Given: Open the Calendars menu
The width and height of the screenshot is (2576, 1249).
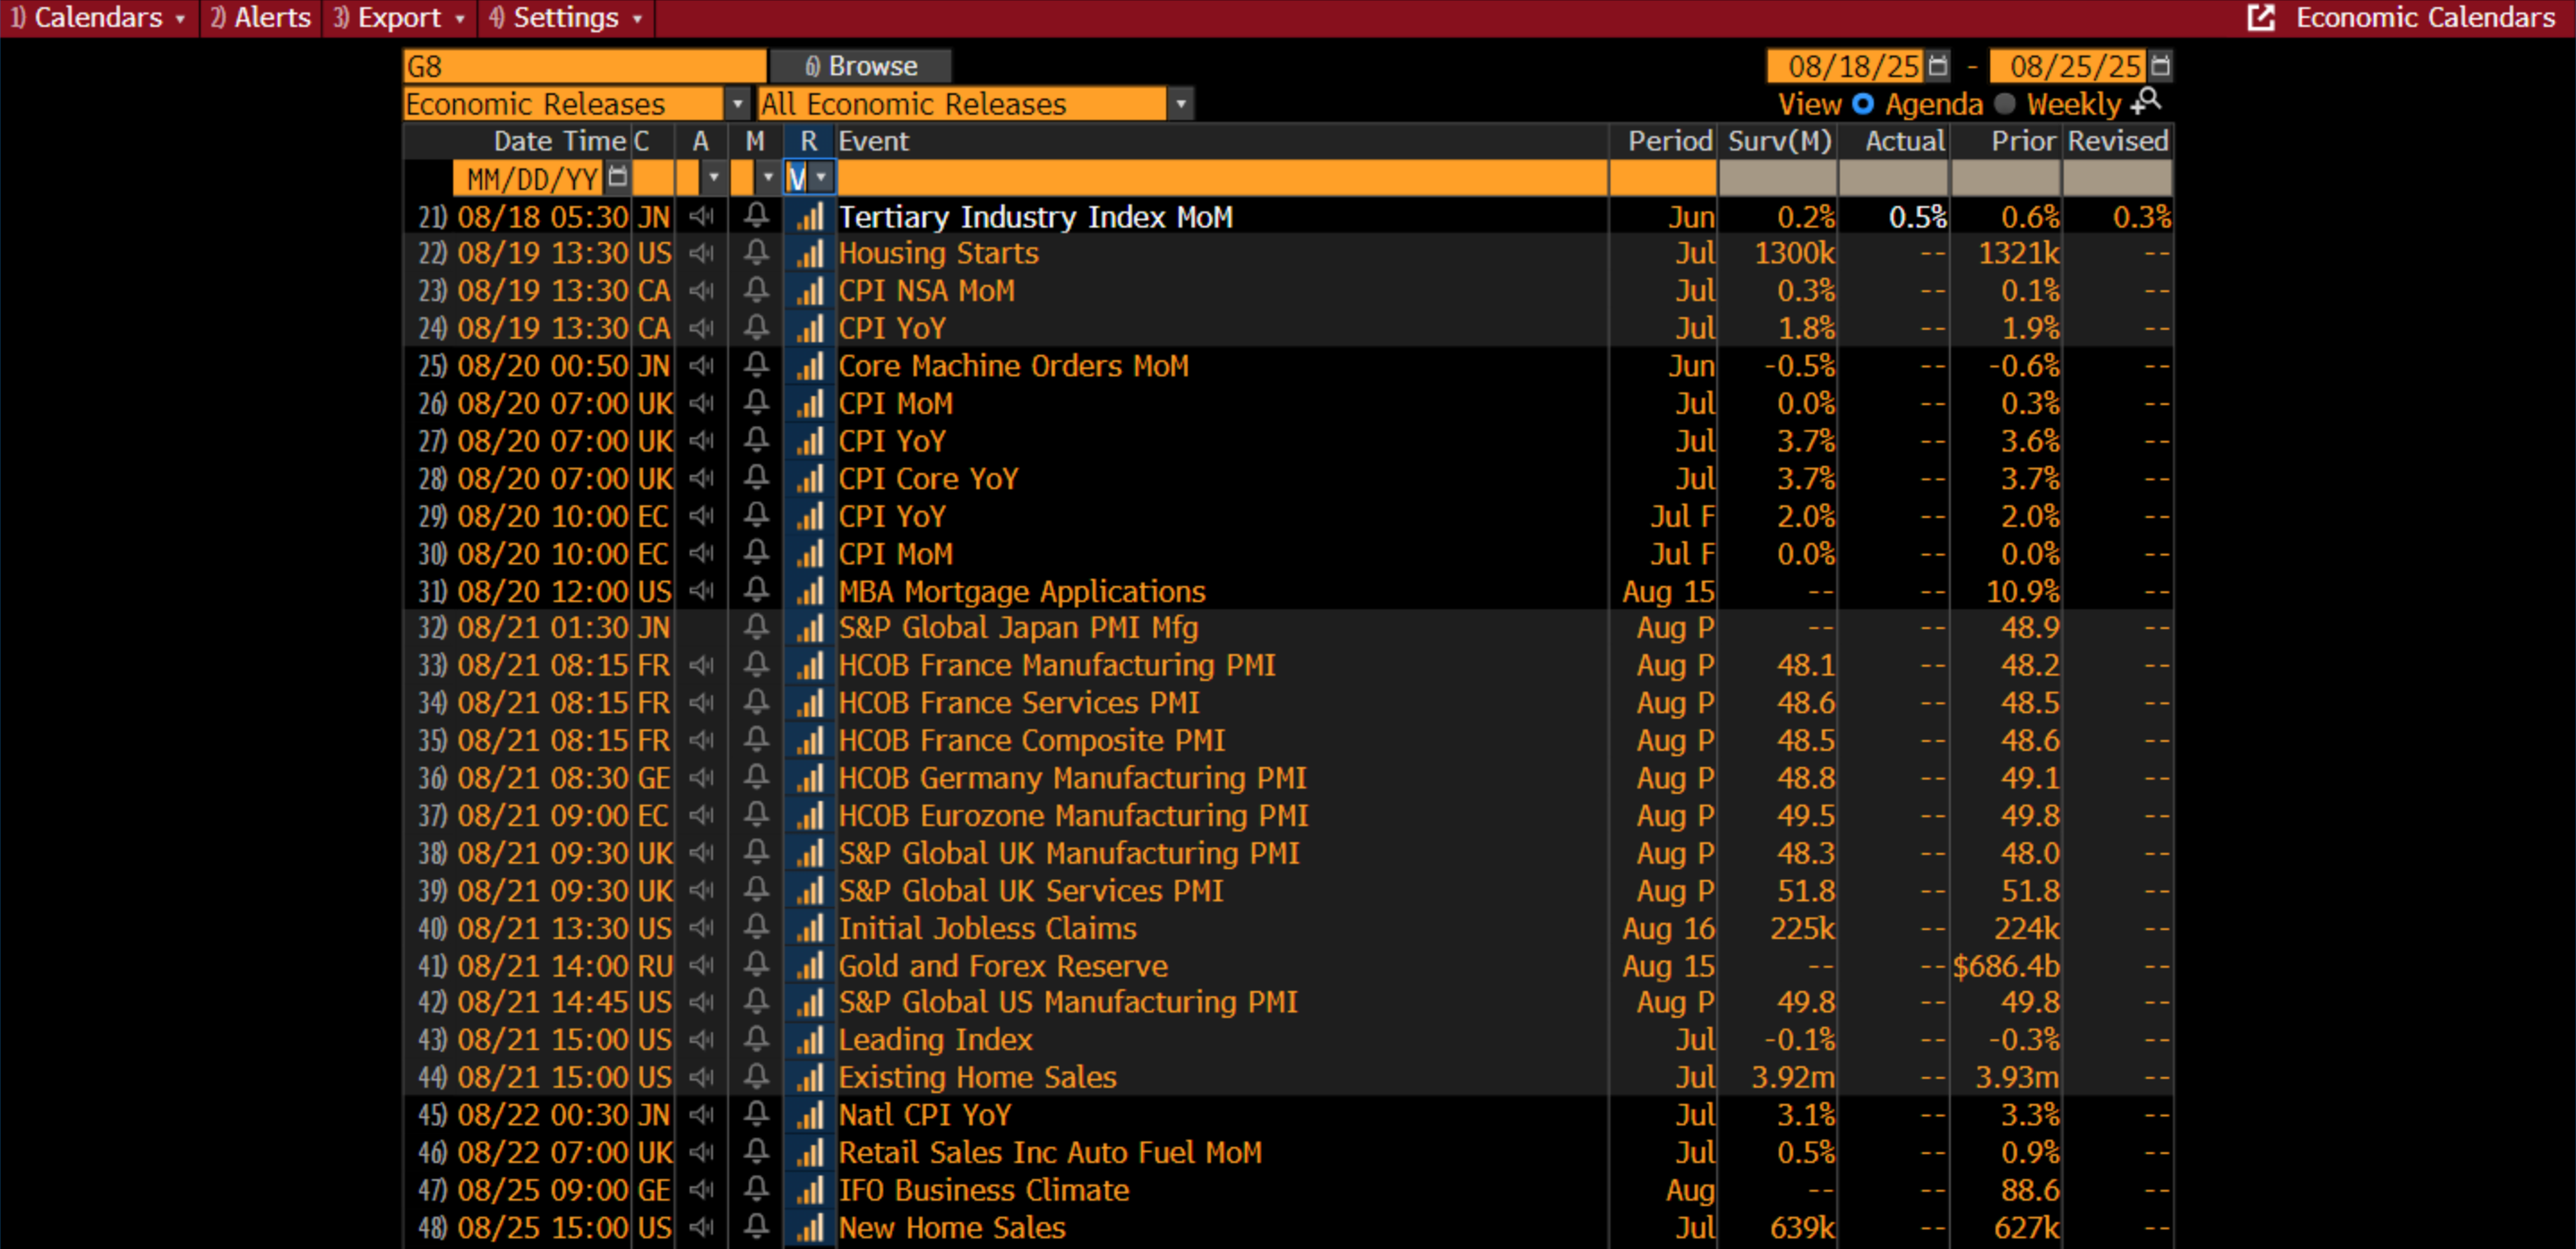Looking at the screenshot, I should [98, 17].
